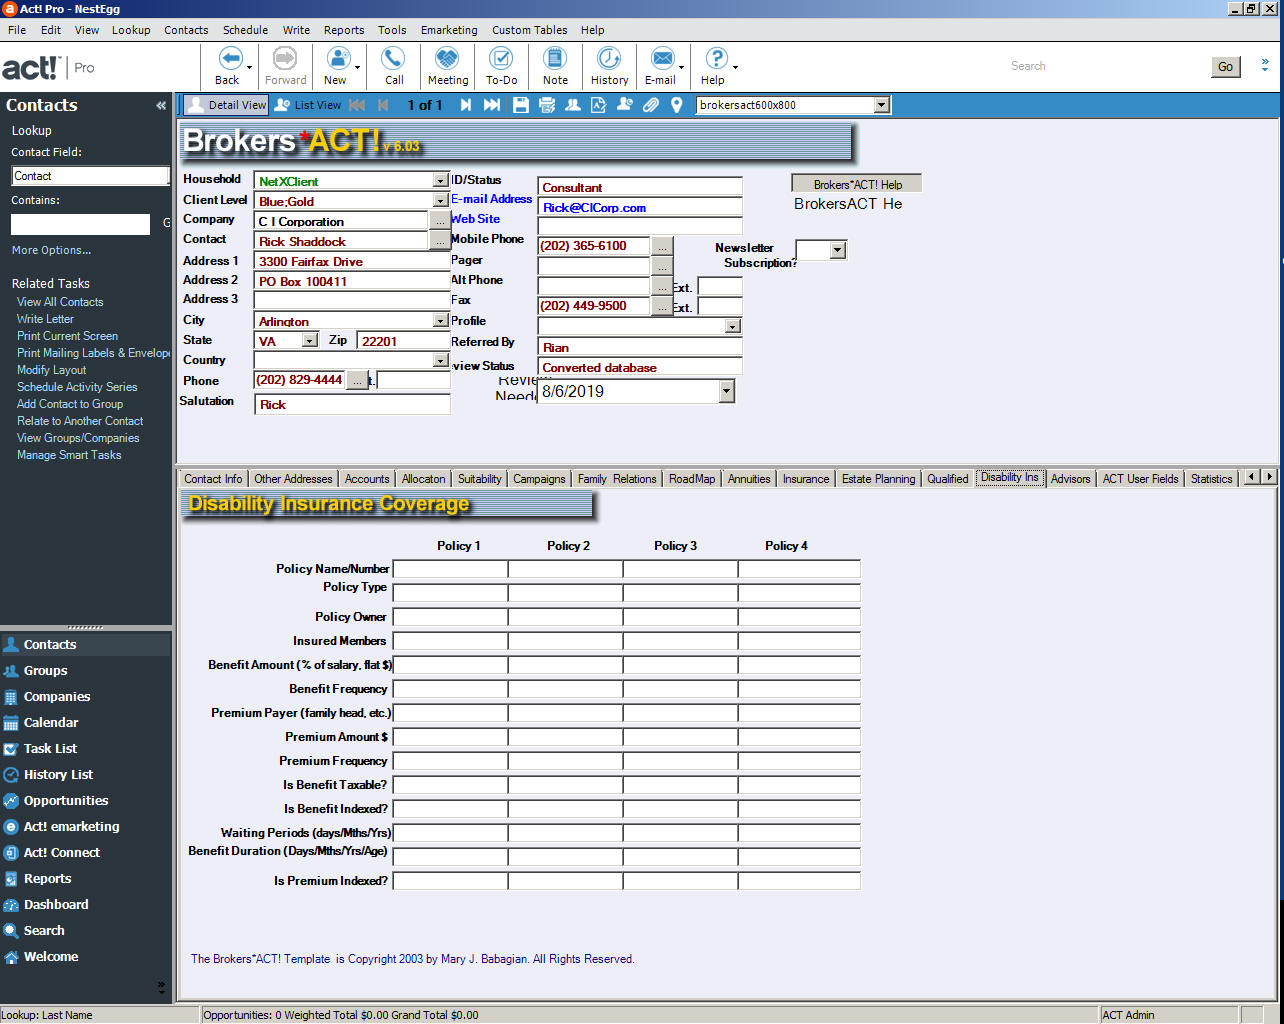This screenshot has height=1024, width=1284.
Task: Open the Schedule menu
Action: click(245, 30)
